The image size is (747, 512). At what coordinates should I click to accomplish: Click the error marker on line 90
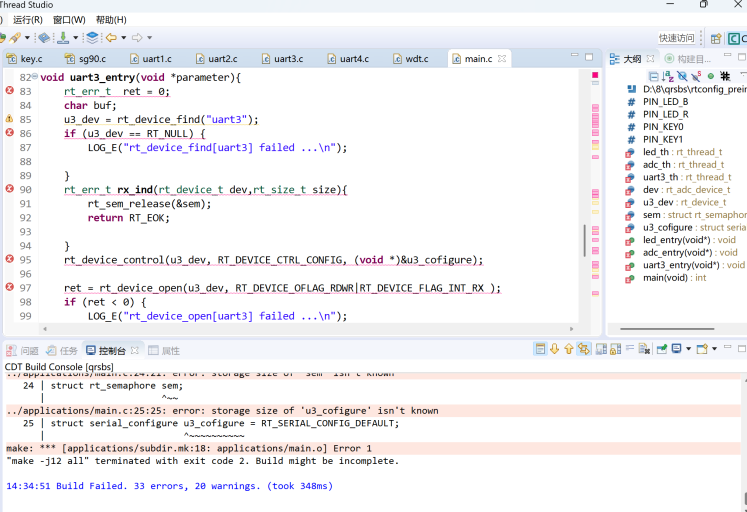[10, 189]
